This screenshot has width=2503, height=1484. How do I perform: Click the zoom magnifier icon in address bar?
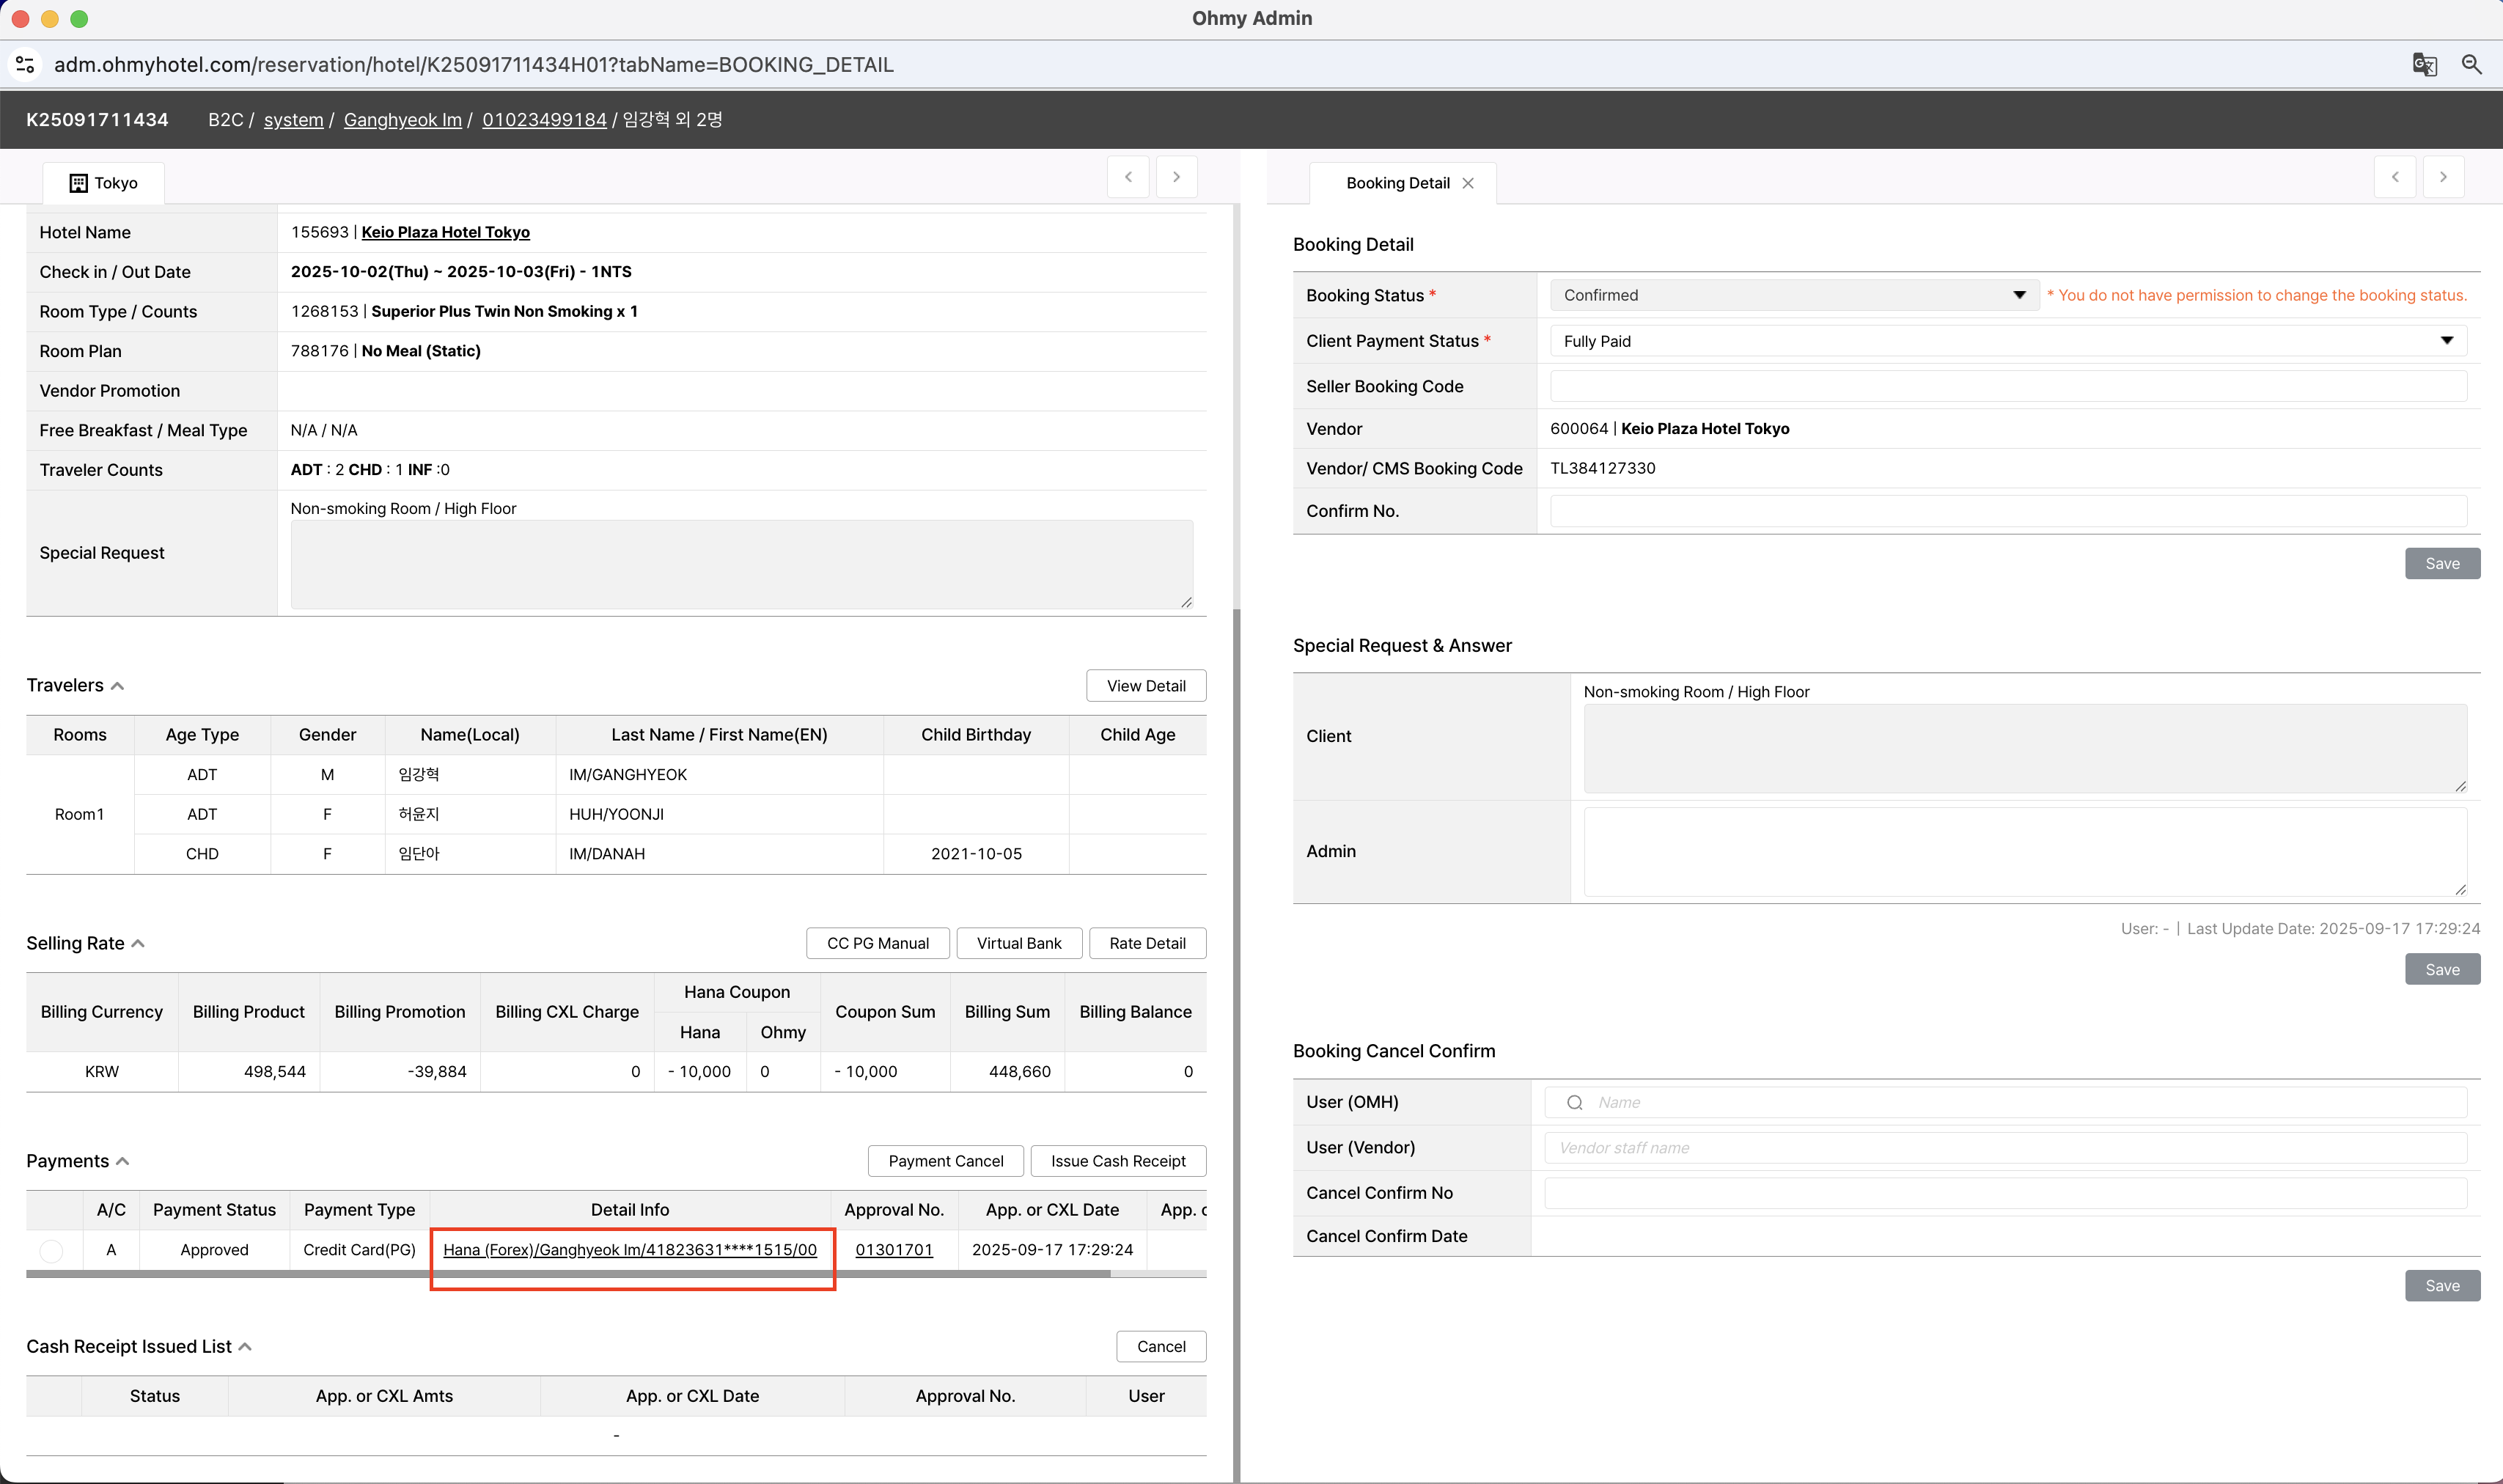(x=2471, y=65)
